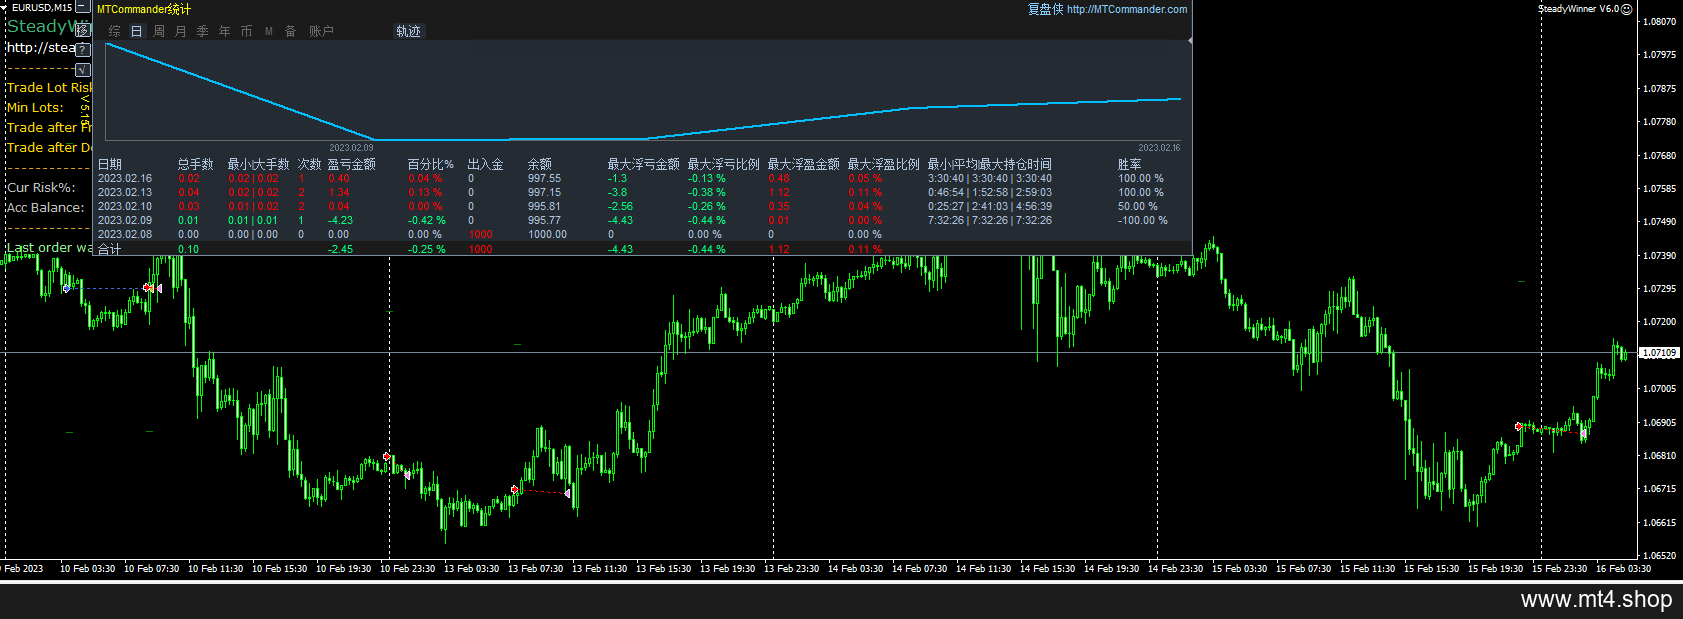Click the red trade marker near 15 Feb 19:30
Screen dimensions: 1683x619
1518,426
